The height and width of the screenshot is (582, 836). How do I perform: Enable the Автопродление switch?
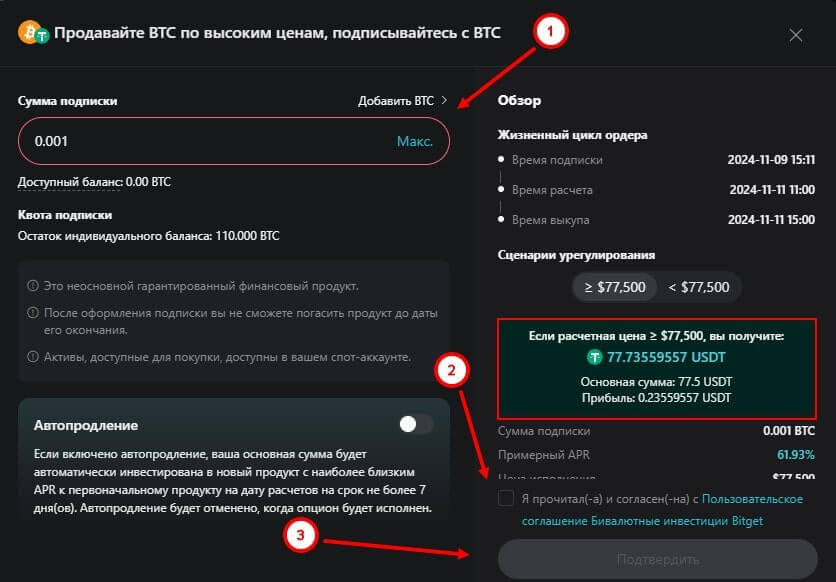tap(415, 424)
